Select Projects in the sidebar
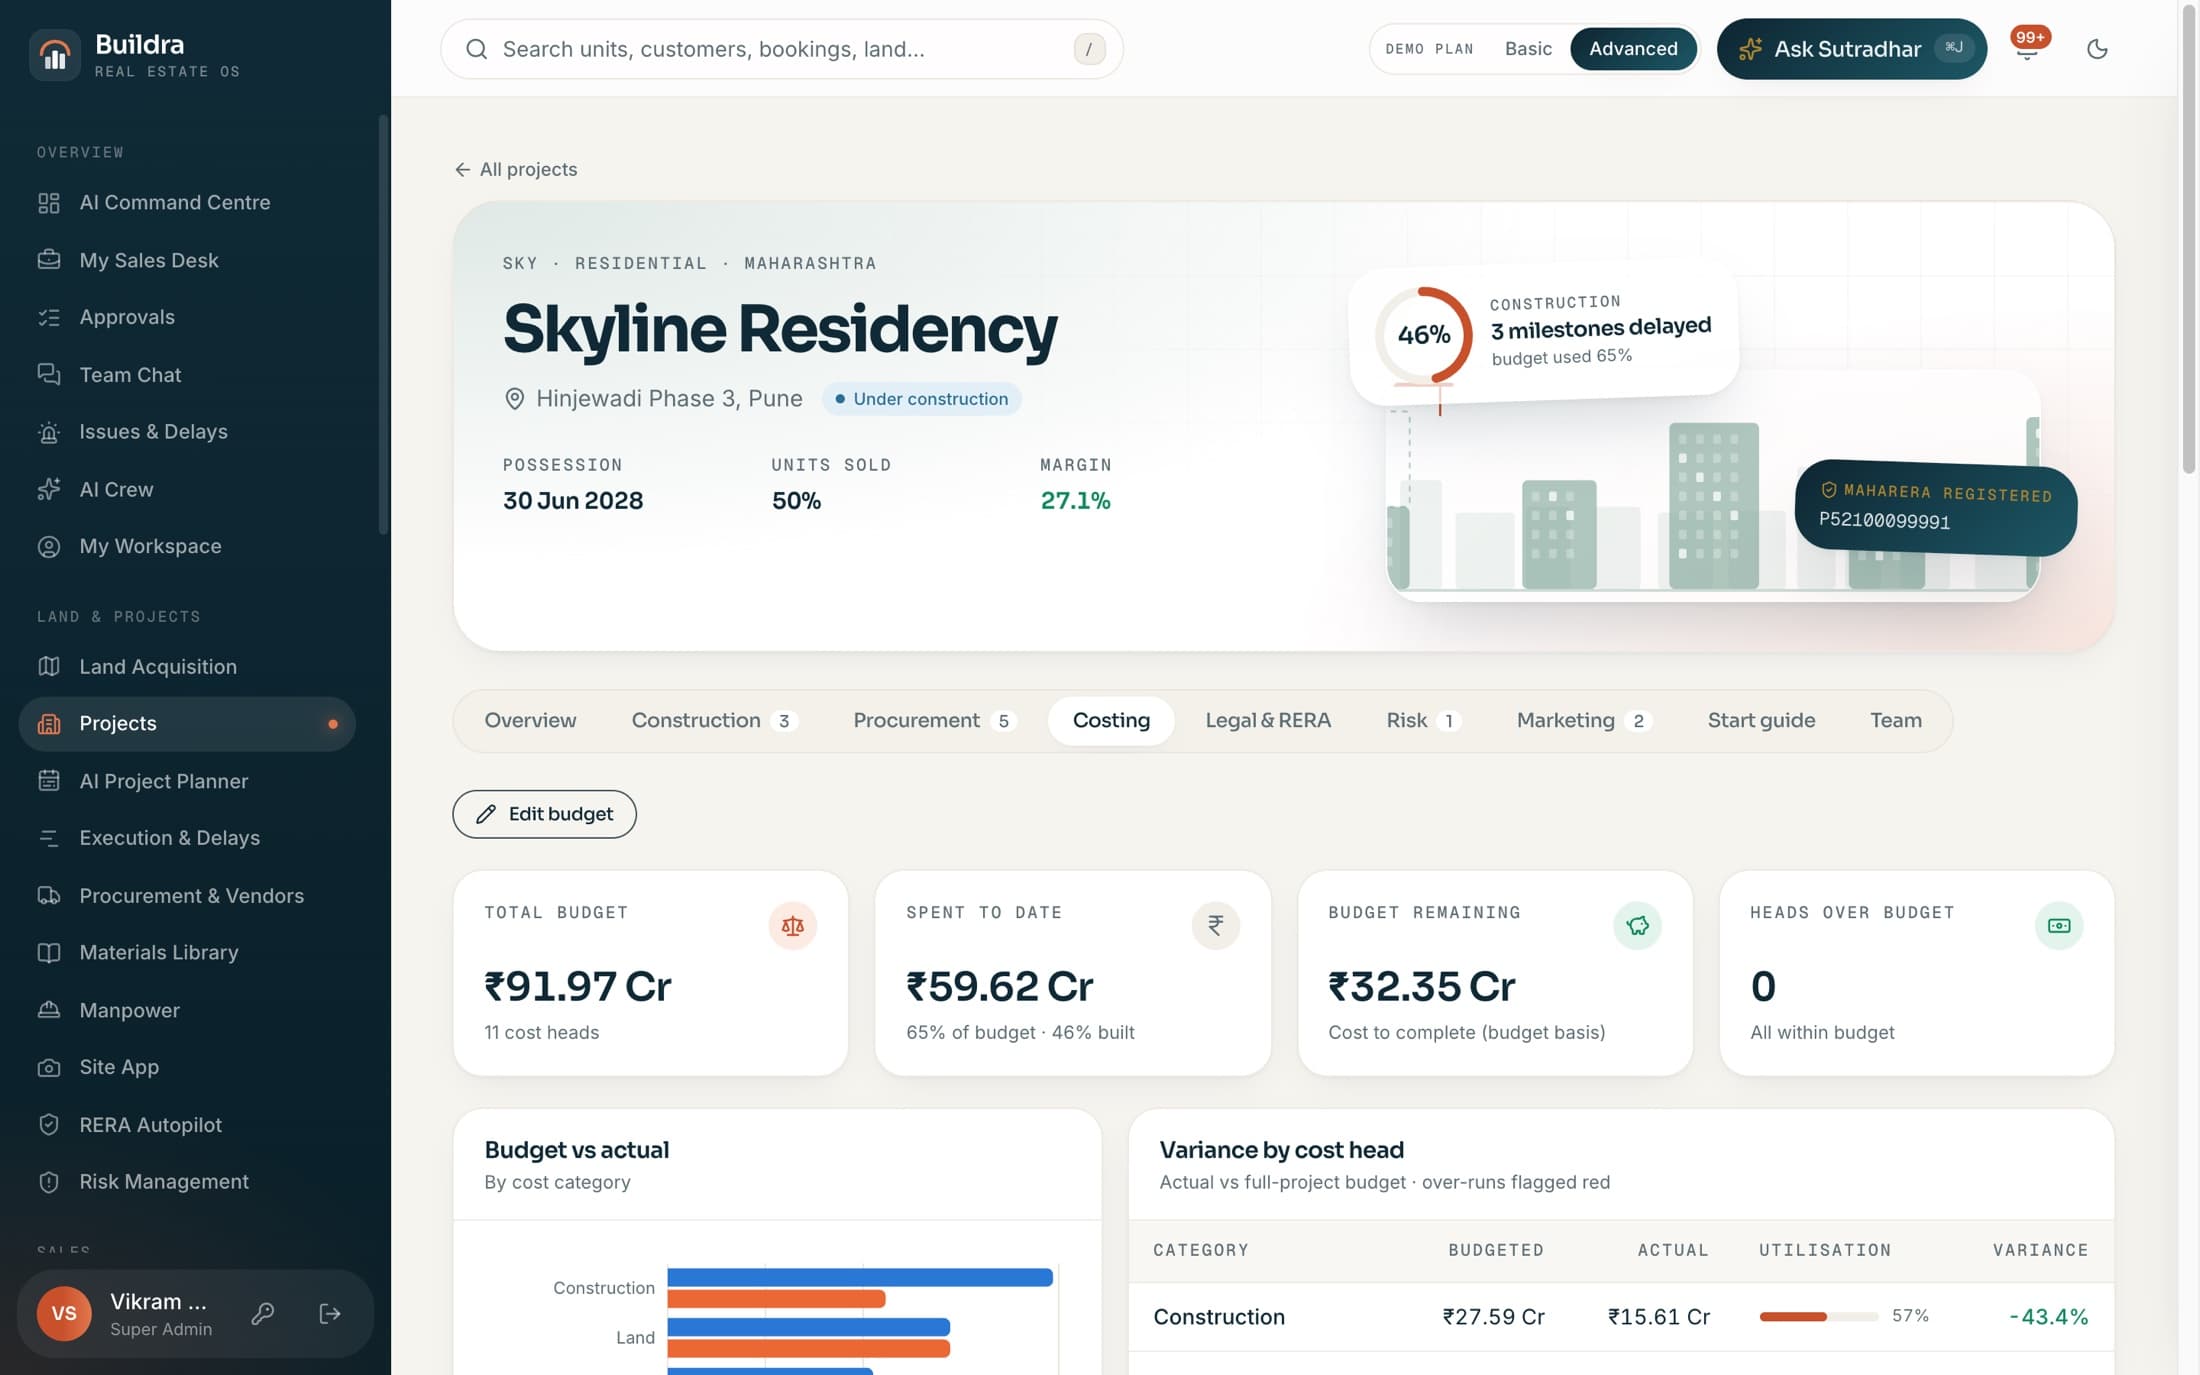 coord(187,723)
